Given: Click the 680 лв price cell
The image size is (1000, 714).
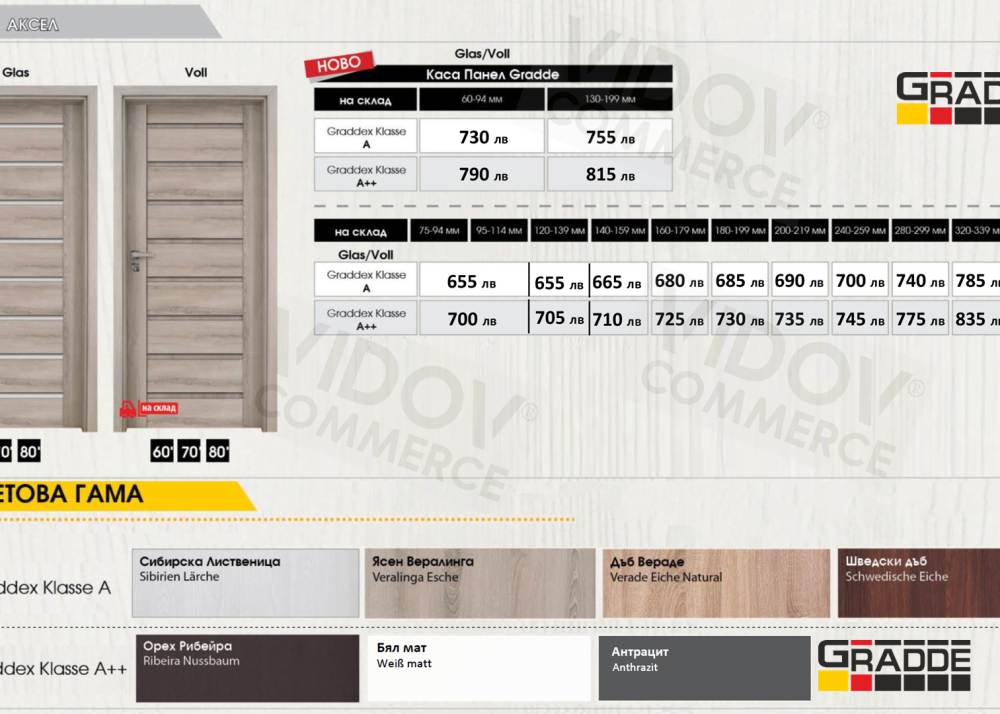Looking at the screenshot, I should tap(680, 281).
